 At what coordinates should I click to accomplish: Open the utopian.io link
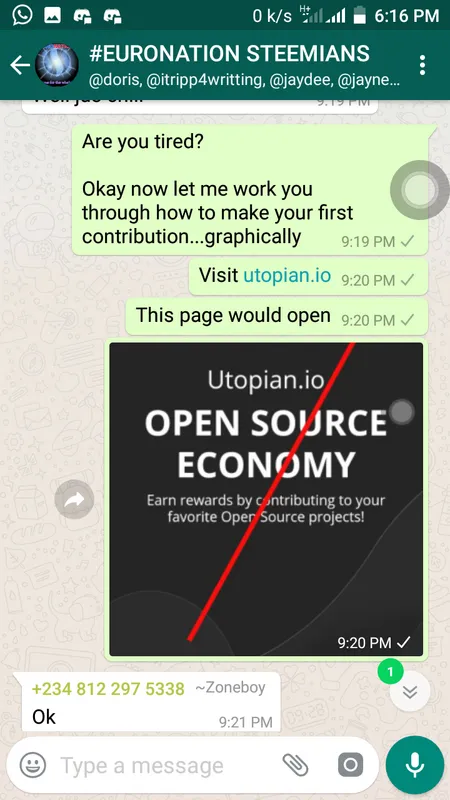point(287,275)
